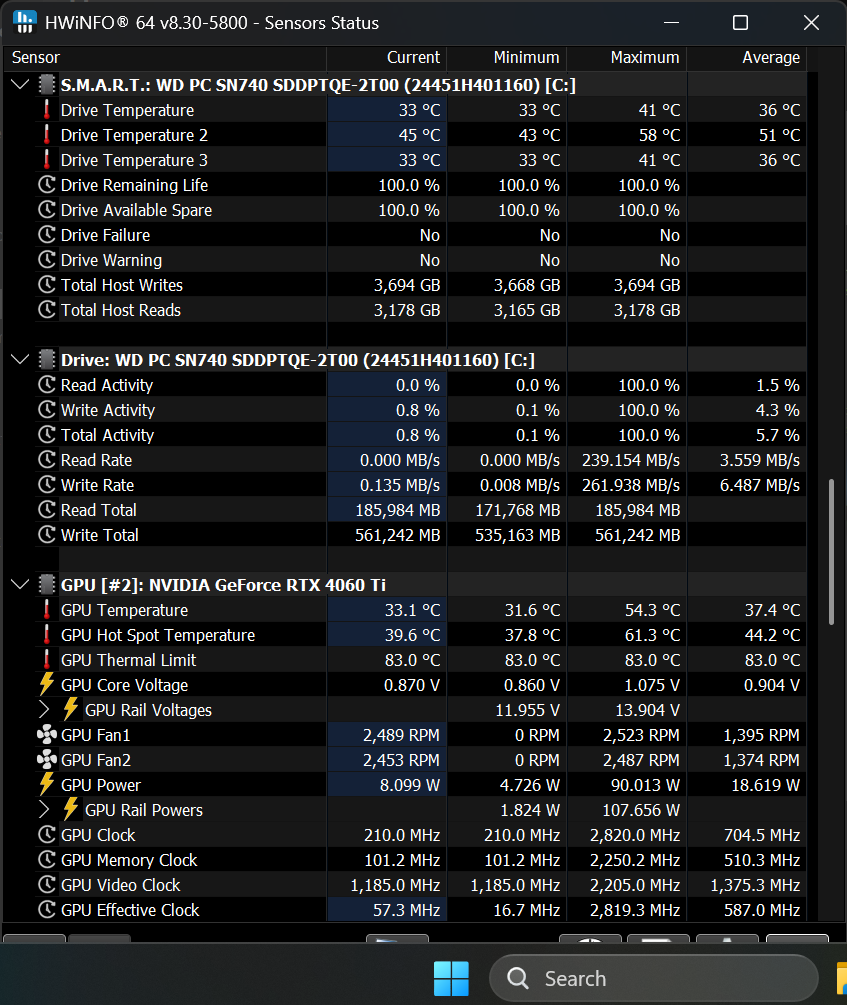Expand the GPU Rail Voltages group
Screen dimensions: 847x1005
click(x=44, y=710)
